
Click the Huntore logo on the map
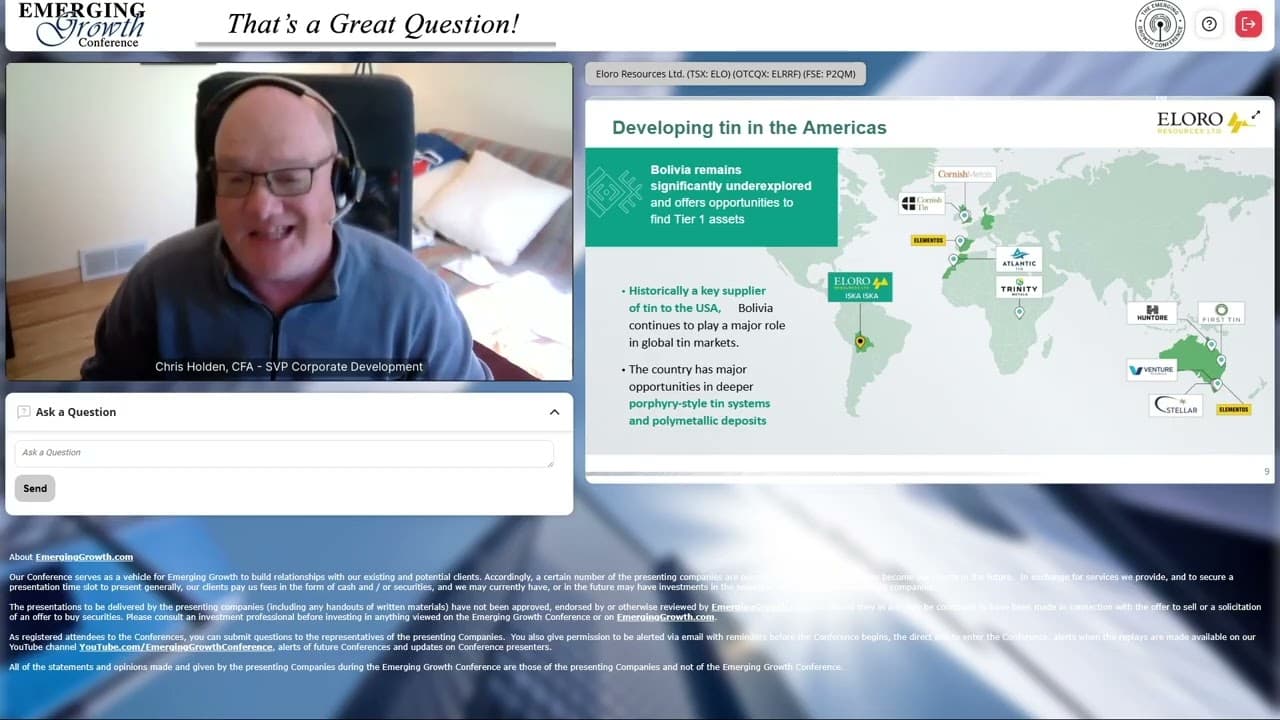(x=1152, y=313)
